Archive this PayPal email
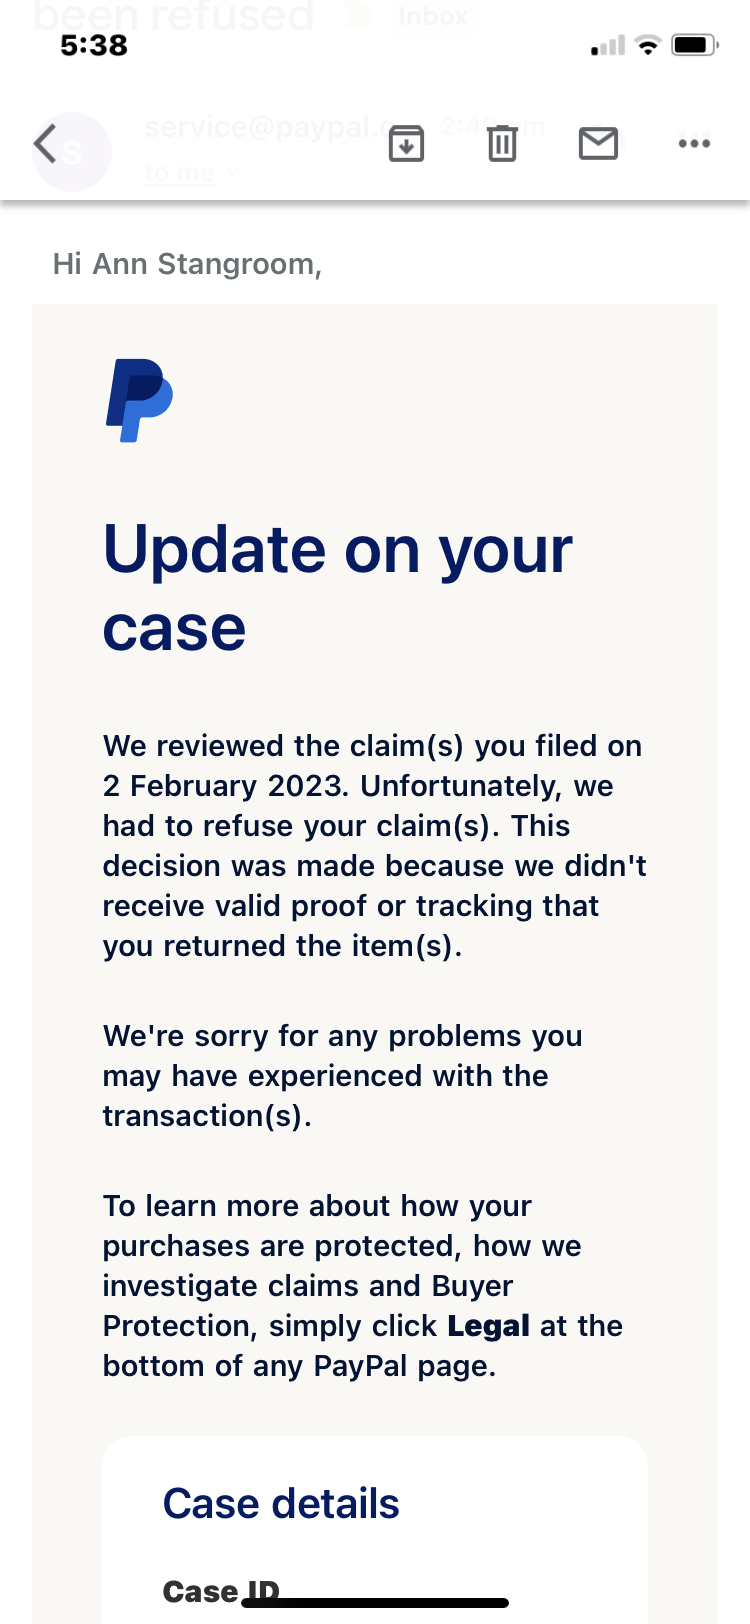The height and width of the screenshot is (1624, 750). pos(406,144)
